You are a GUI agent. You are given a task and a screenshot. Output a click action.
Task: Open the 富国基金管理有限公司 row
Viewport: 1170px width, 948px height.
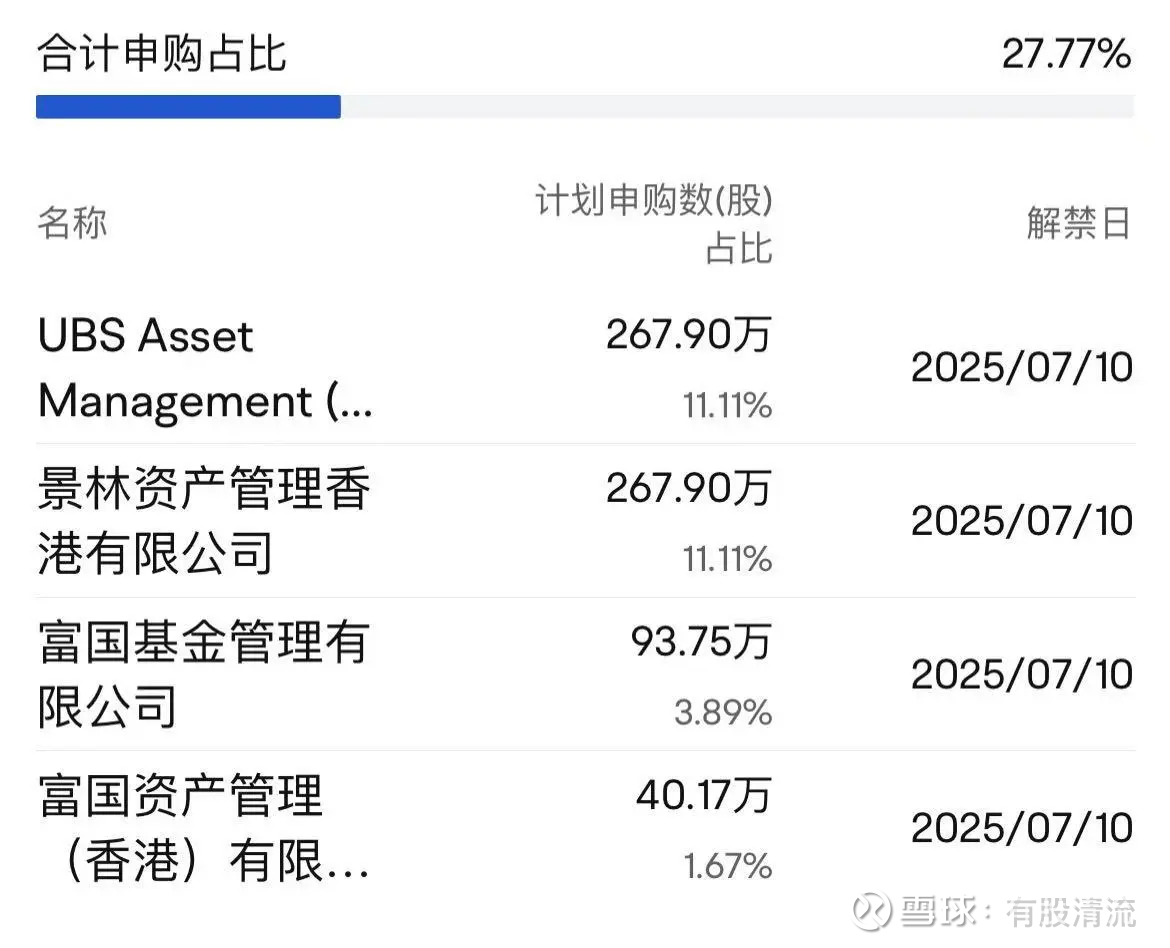pyautogui.click(x=585, y=674)
